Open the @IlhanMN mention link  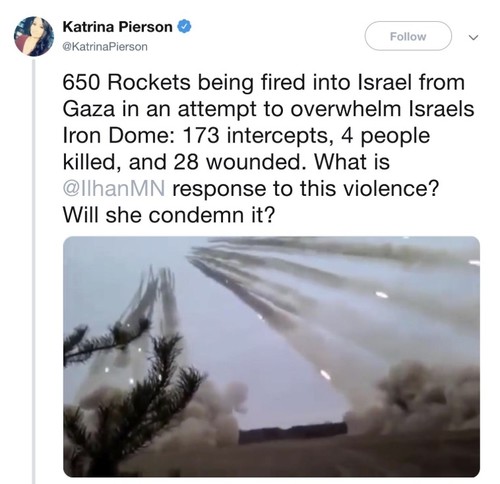point(114,189)
